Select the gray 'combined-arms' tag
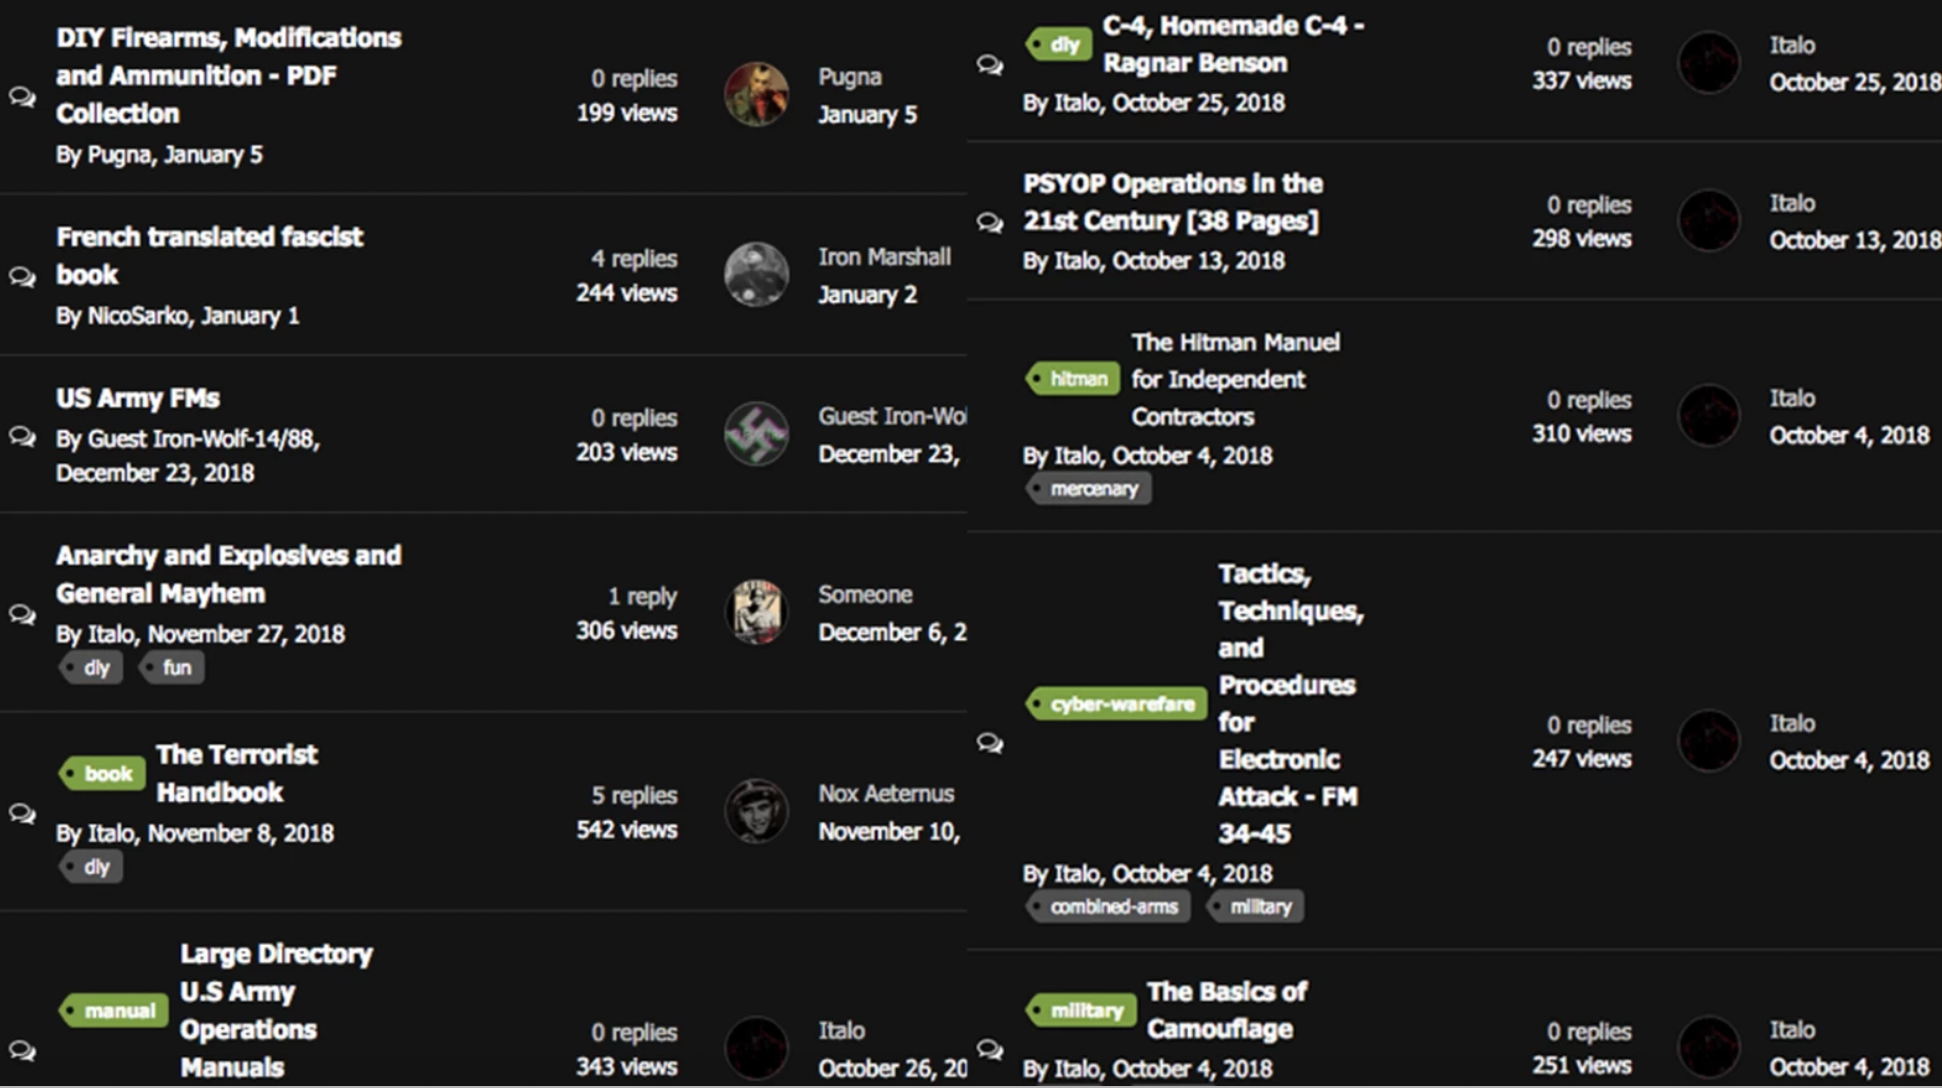 coord(1108,907)
